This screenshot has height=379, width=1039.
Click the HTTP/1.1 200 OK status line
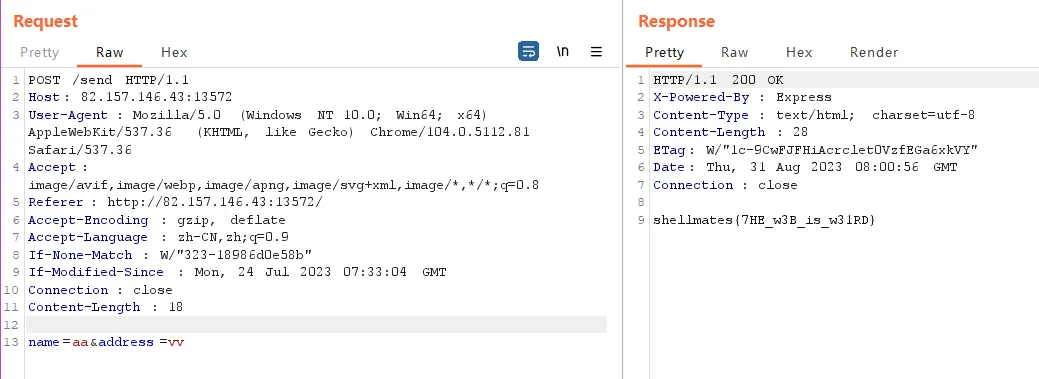(718, 80)
